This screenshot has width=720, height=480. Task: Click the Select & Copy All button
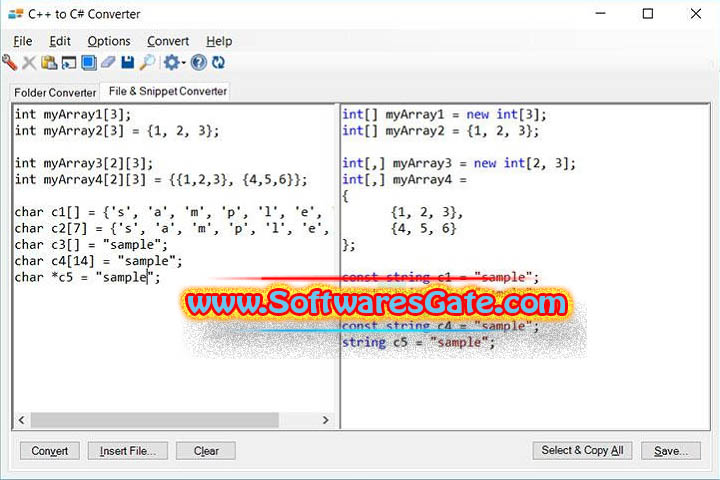click(x=582, y=450)
